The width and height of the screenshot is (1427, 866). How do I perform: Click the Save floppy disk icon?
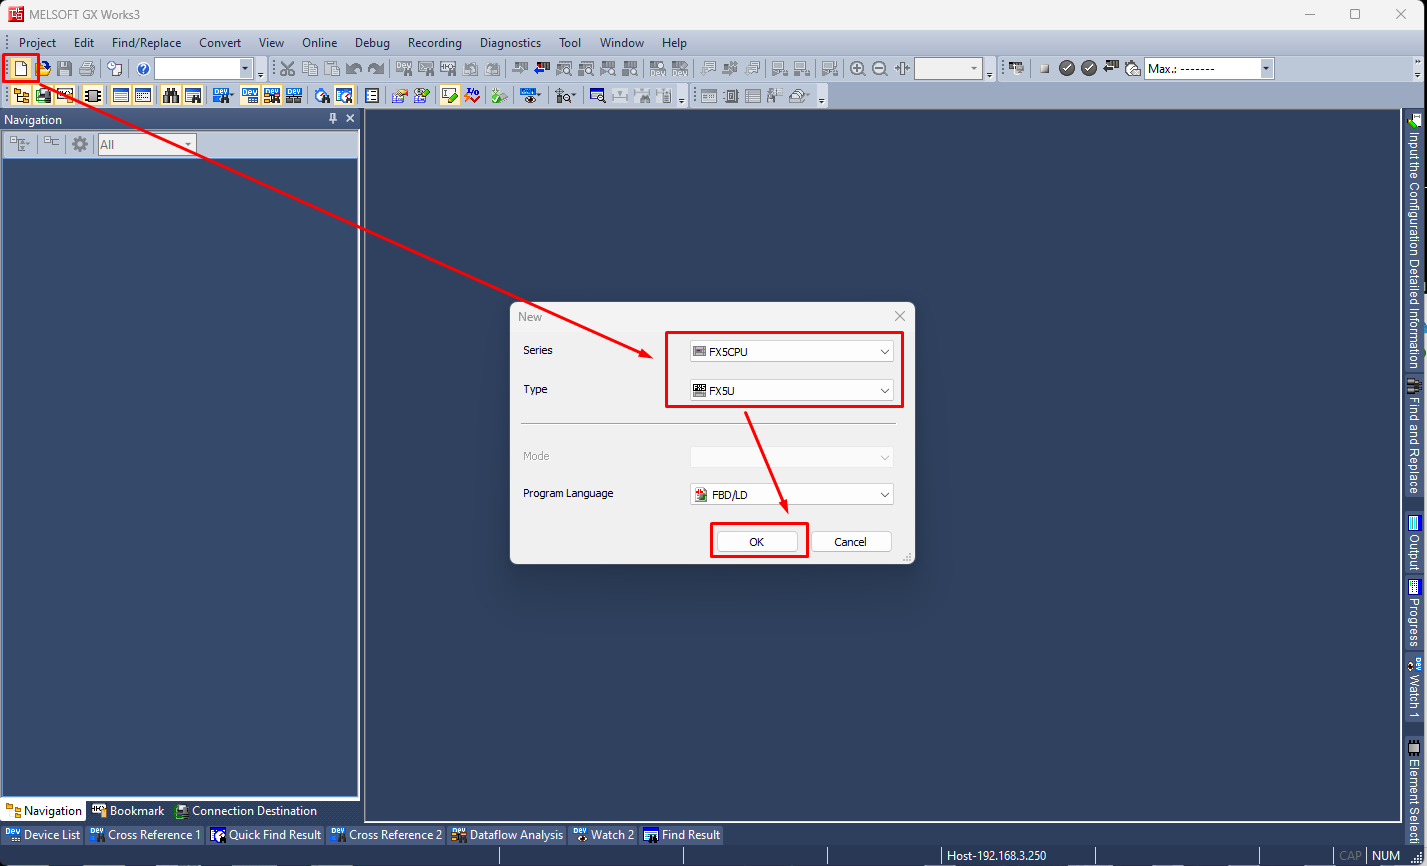click(x=65, y=69)
